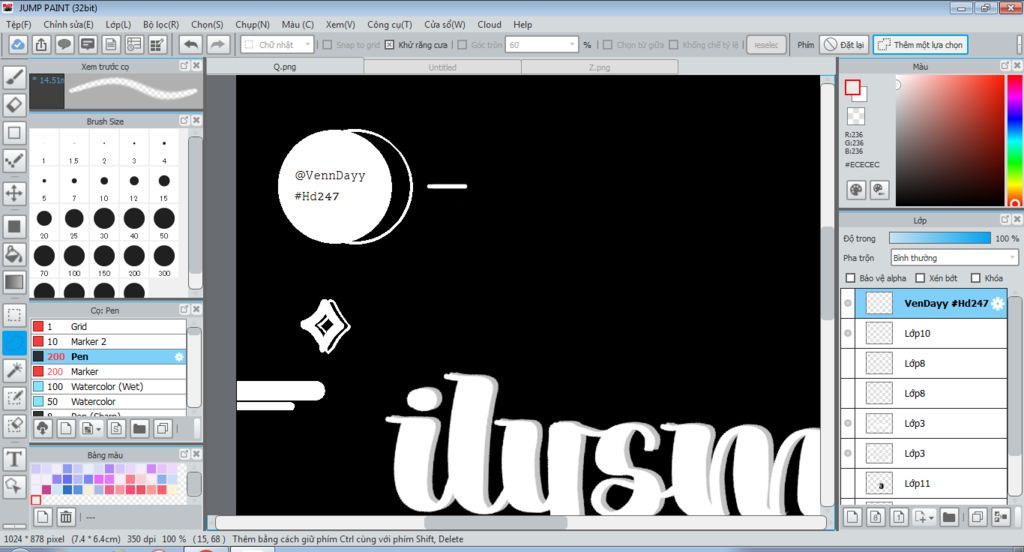
Task: Expand the add layer dropdown arrow in Lớp panel
Action: click(x=931, y=517)
